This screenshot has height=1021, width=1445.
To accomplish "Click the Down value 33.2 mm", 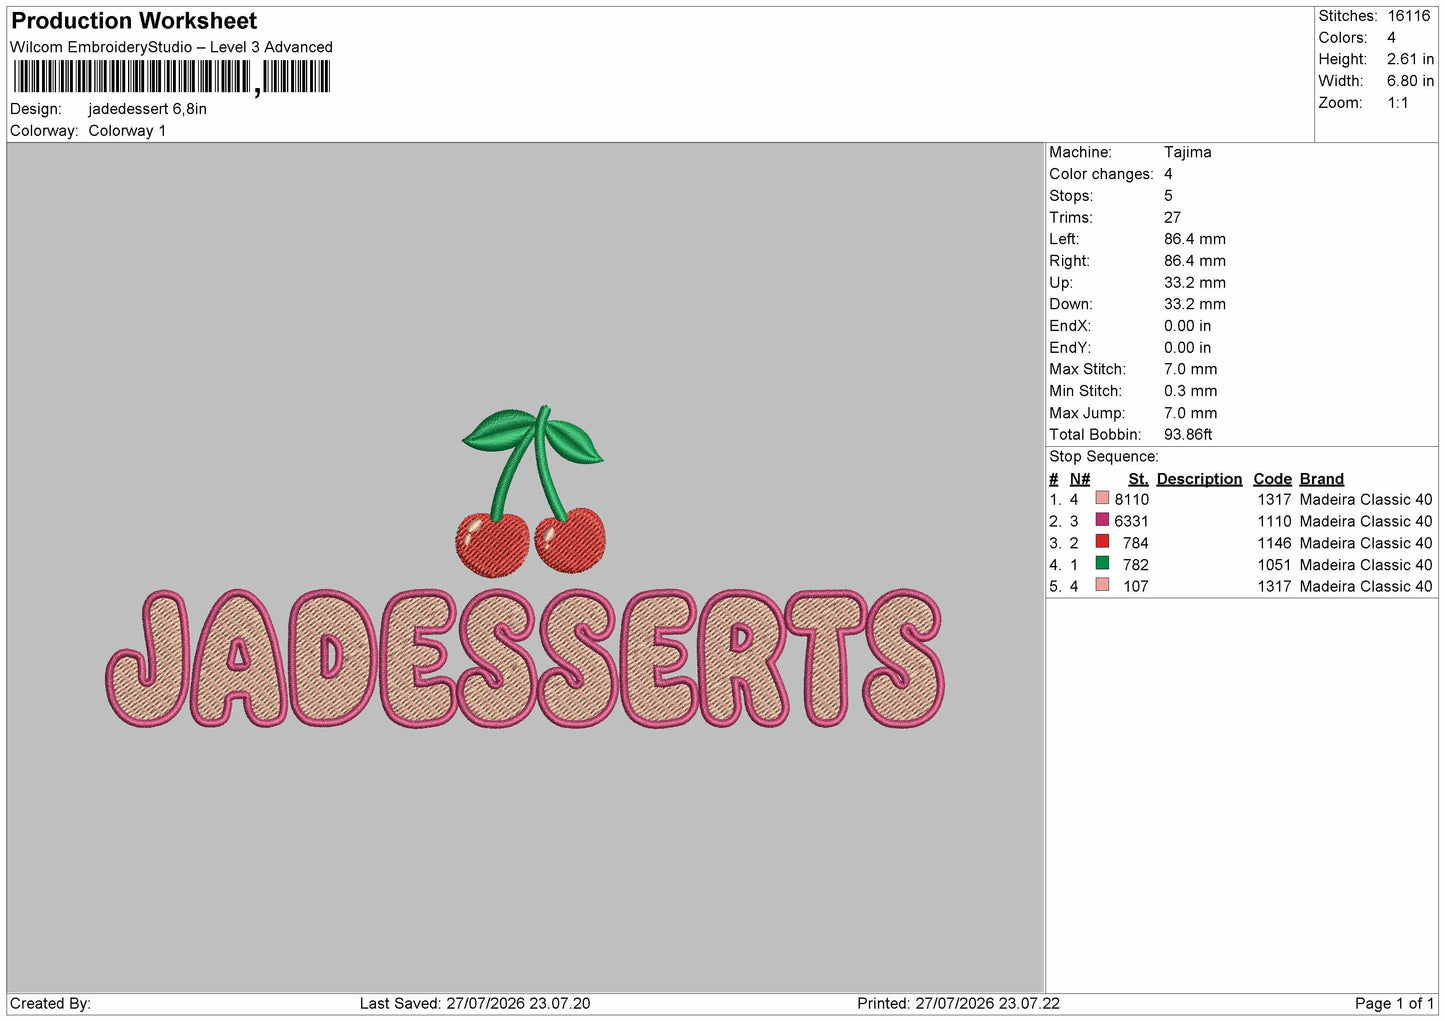I will (1194, 304).
